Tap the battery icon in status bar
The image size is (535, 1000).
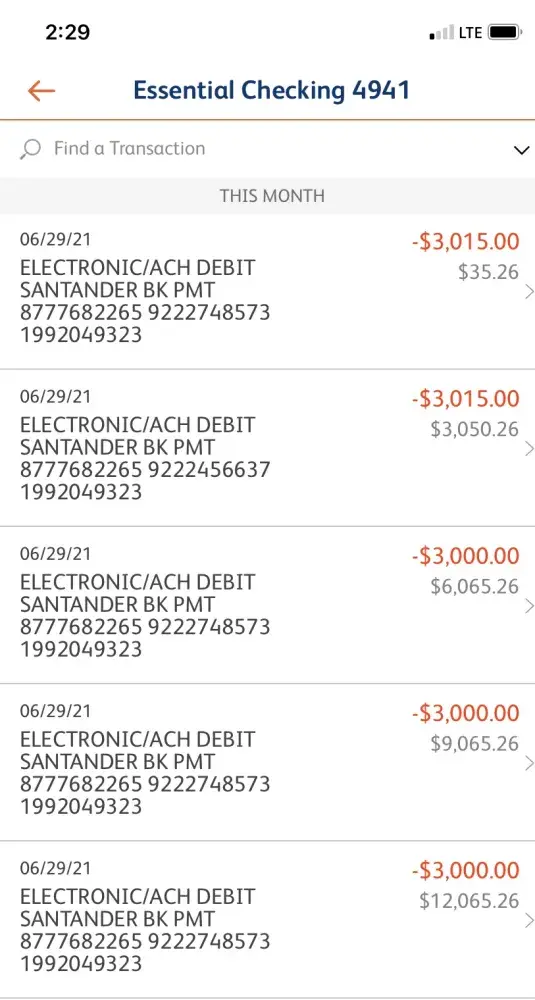tap(505, 33)
